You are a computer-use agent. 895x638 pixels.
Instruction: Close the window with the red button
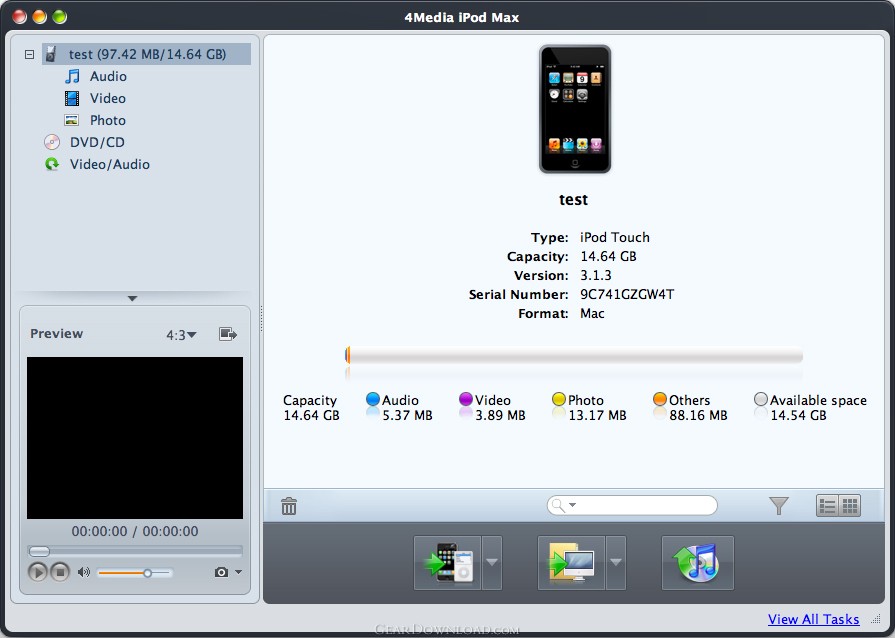(x=19, y=17)
